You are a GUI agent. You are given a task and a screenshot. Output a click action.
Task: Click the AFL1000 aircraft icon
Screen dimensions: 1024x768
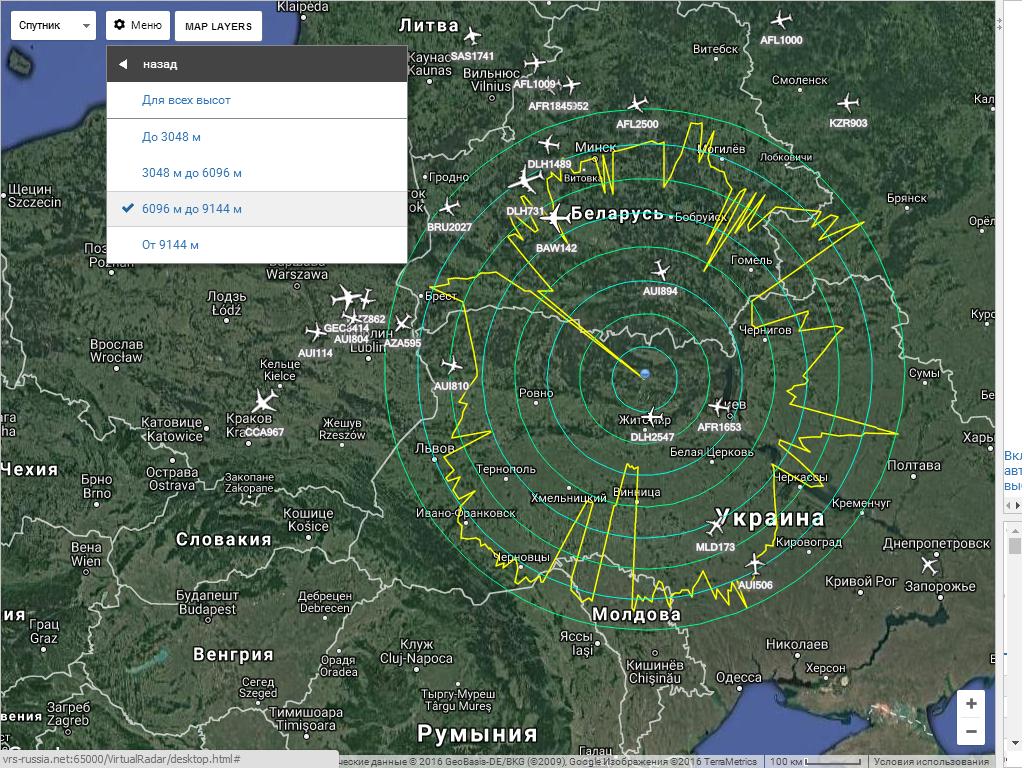(x=781, y=20)
